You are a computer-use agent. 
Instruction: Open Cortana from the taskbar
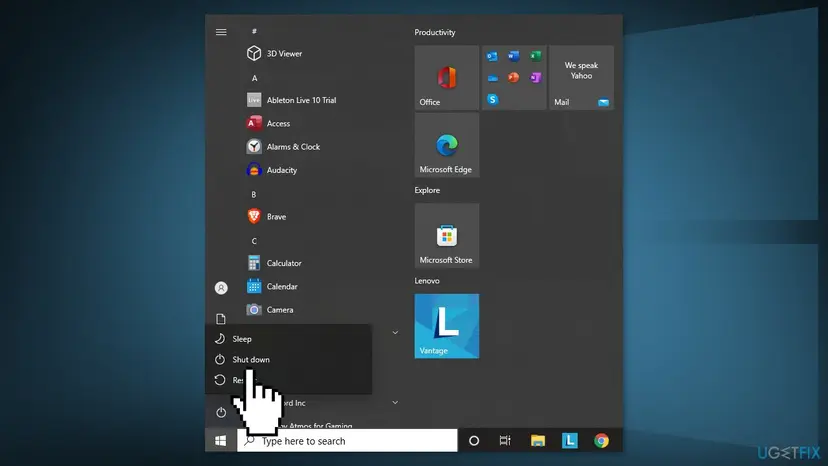(474, 441)
